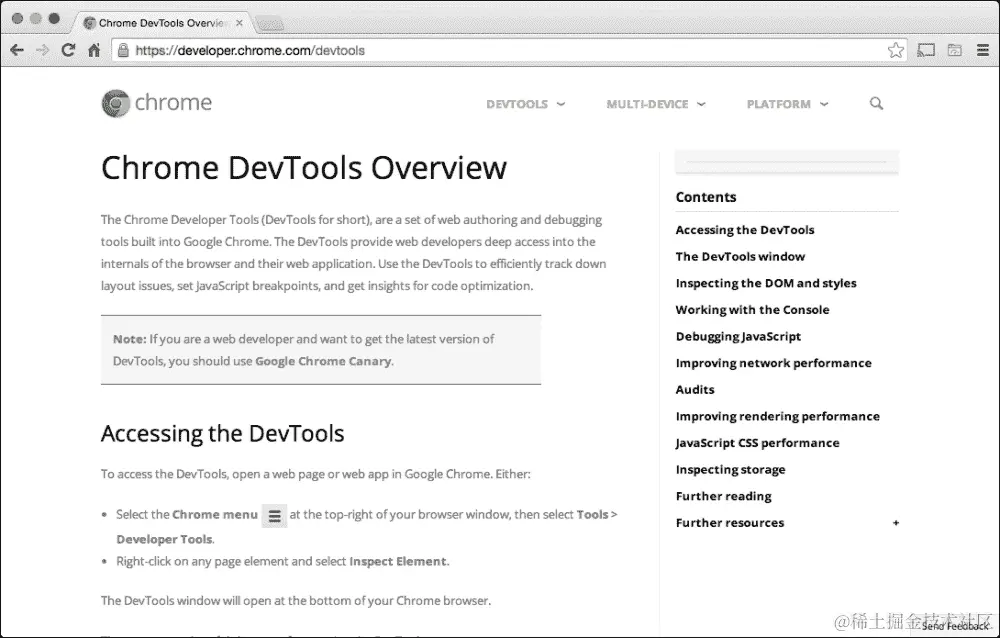The image size is (1000, 638).
Task: Expand the MULTI-DEVICE navigation dropdown
Action: point(656,104)
